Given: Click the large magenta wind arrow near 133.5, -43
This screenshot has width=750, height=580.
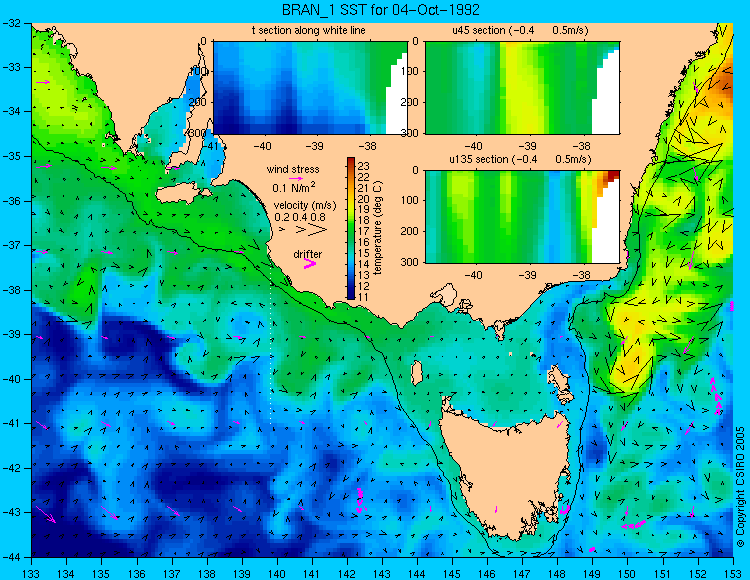Looking at the screenshot, I should 46,514.
